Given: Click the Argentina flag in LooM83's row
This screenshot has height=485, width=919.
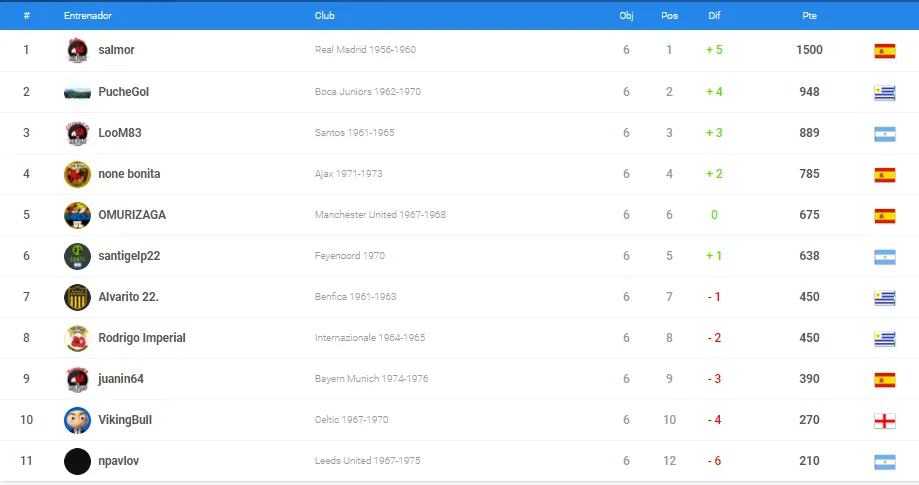Looking at the screenshot, I should (x=884, y=134).
